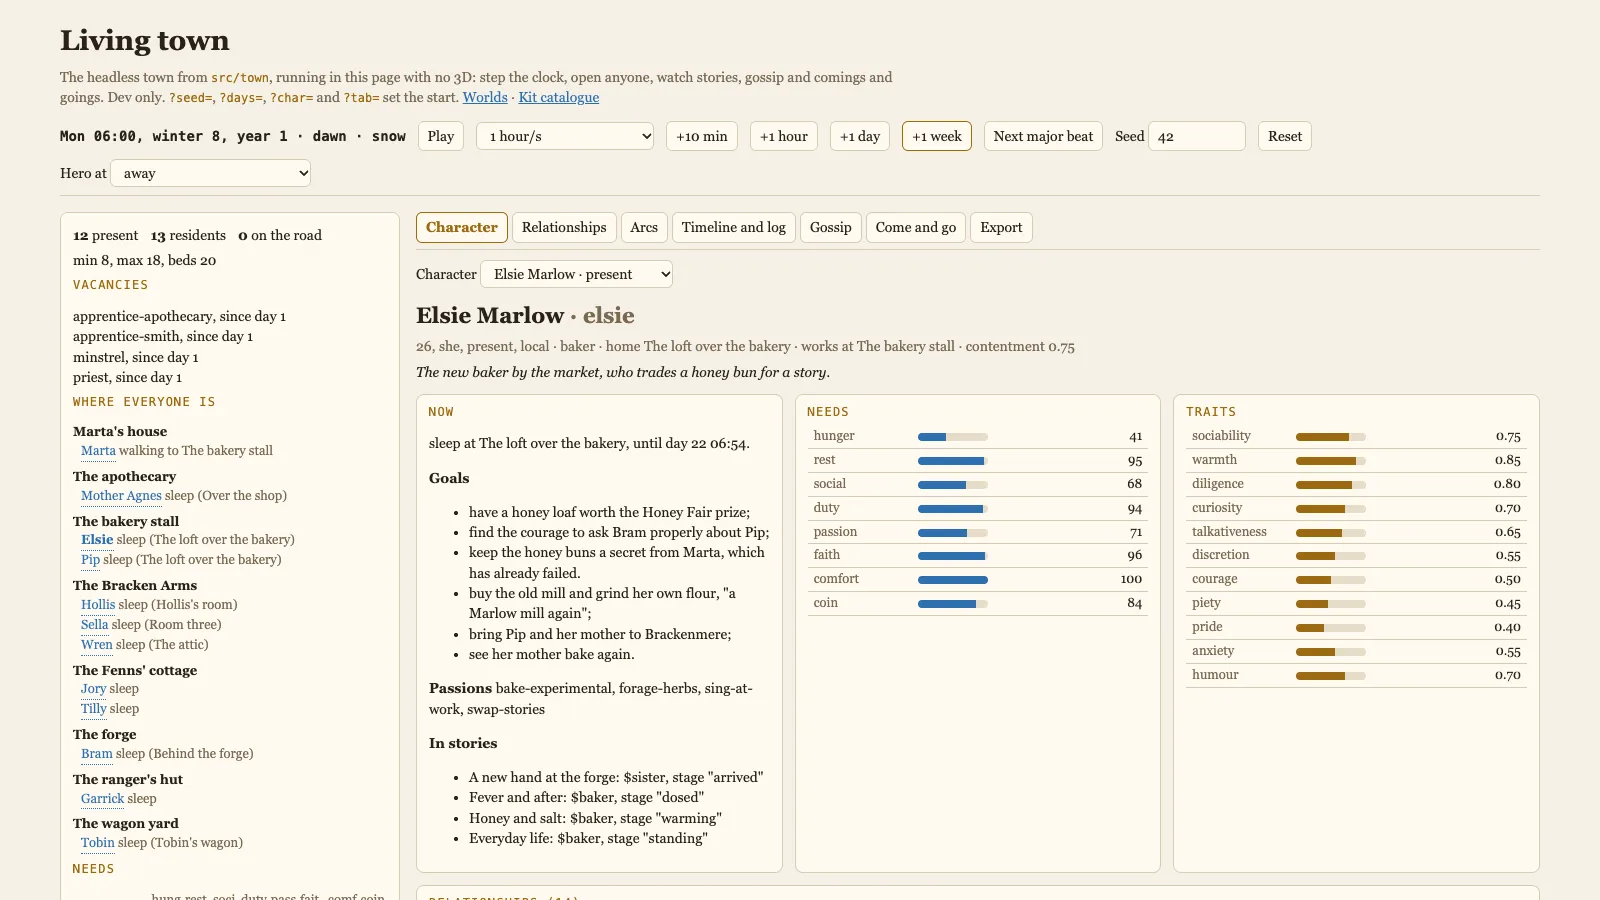View Mother Agnes in the sidebar
This screenshot has width=1600, height=900.
pyautogui.click(x=121, y=496)
